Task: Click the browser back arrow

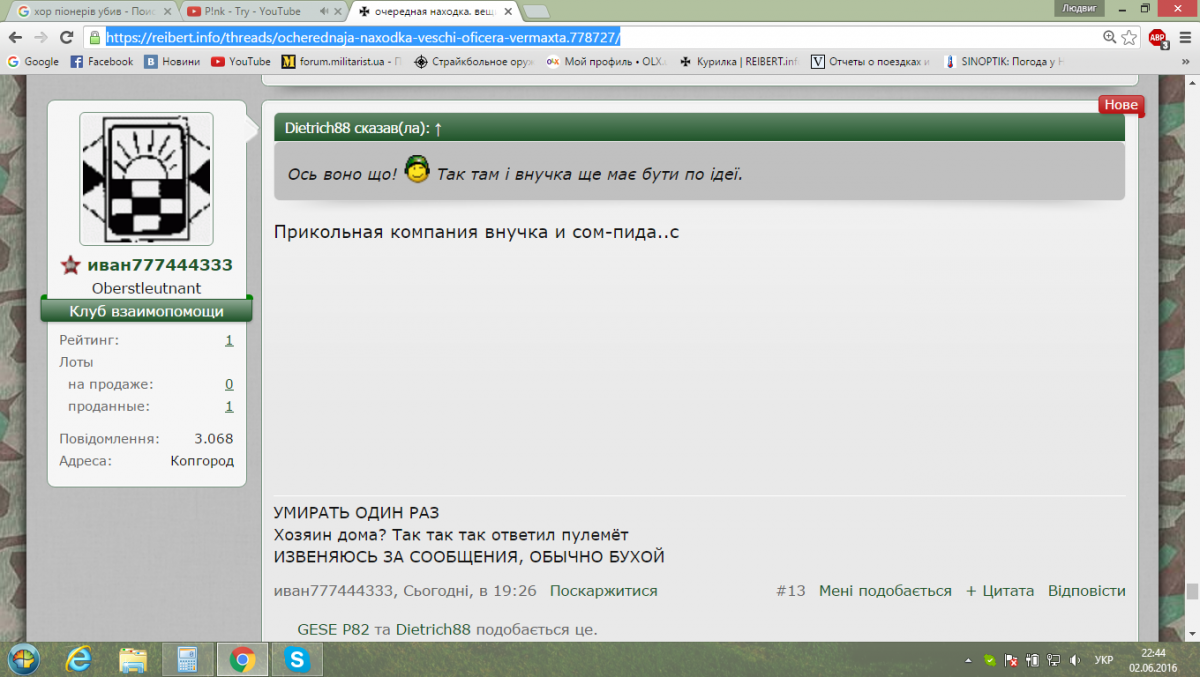Action: pos(14,37)
